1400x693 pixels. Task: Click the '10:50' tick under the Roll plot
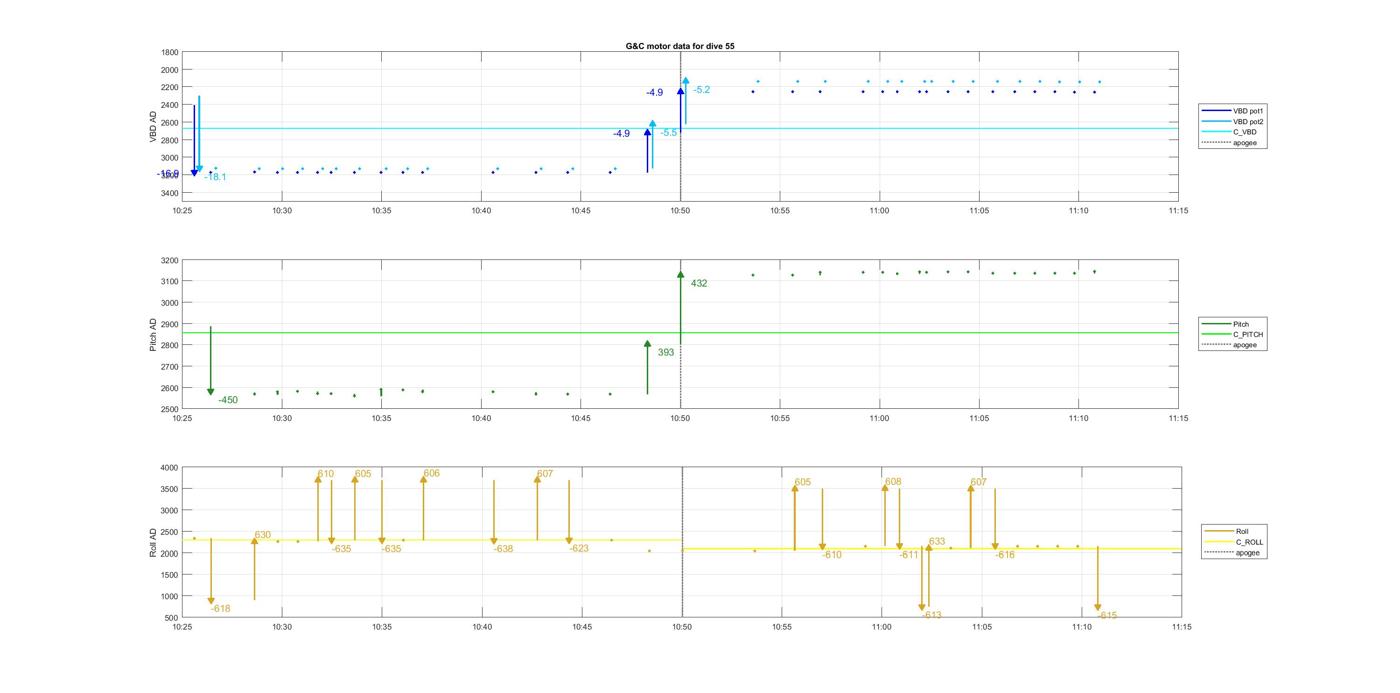click(682, 628)
